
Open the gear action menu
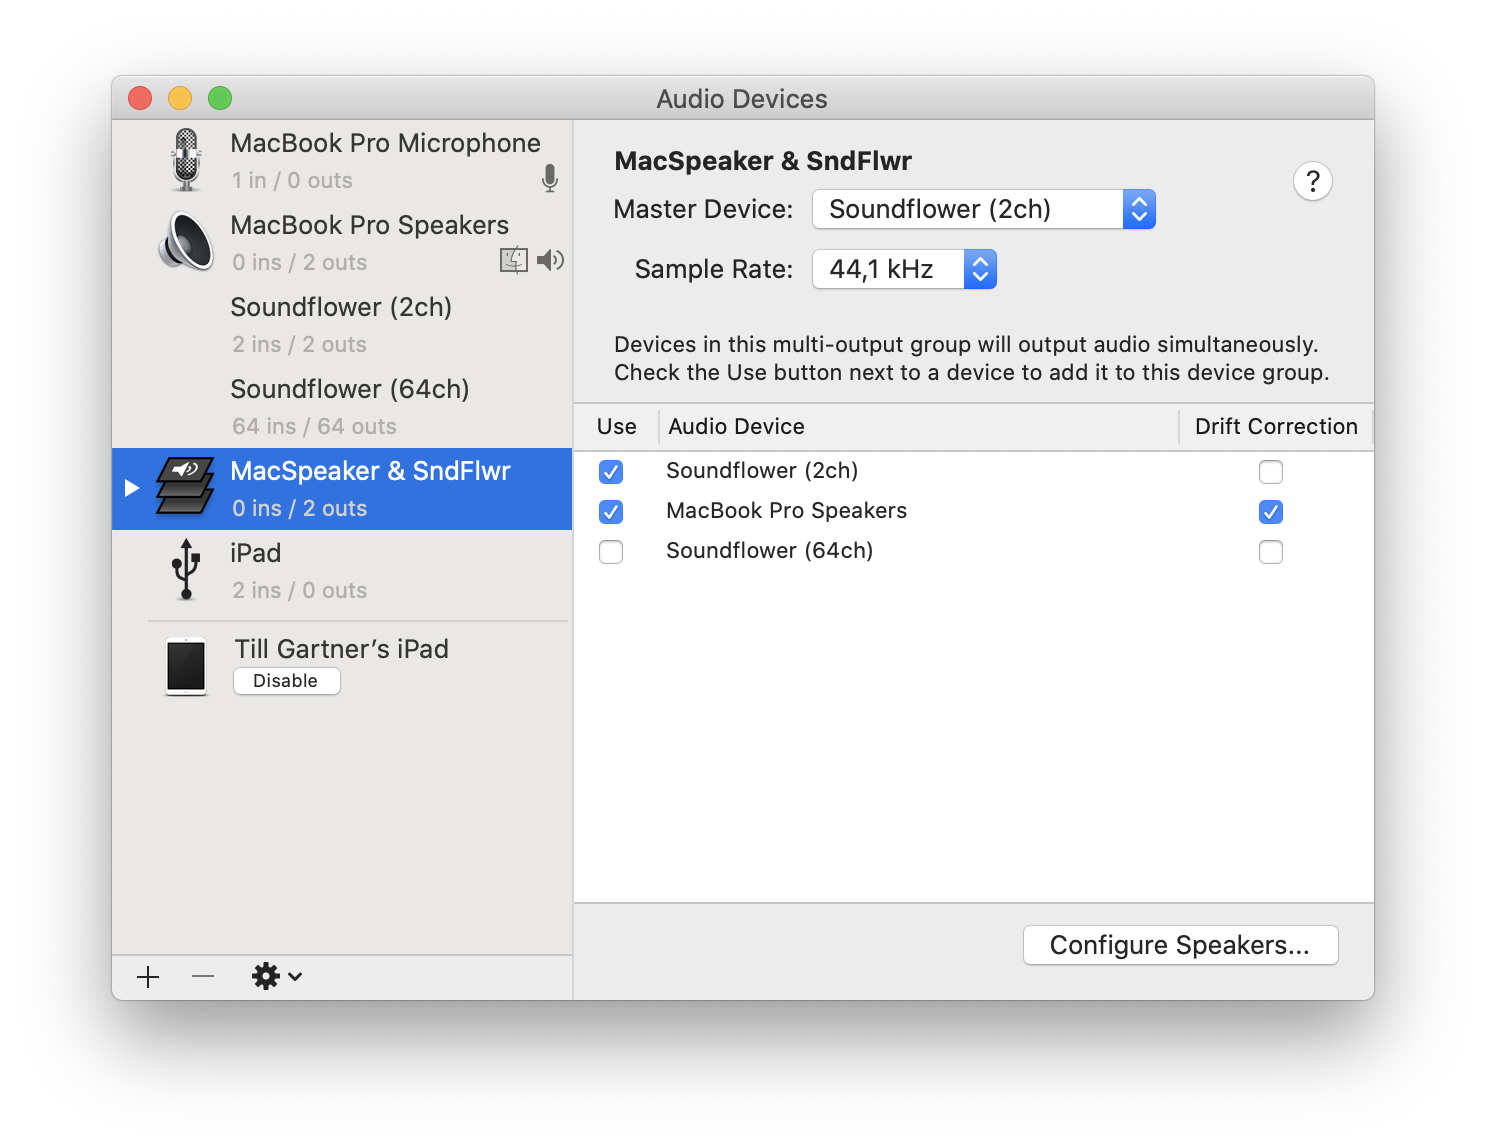click(276, 977)
